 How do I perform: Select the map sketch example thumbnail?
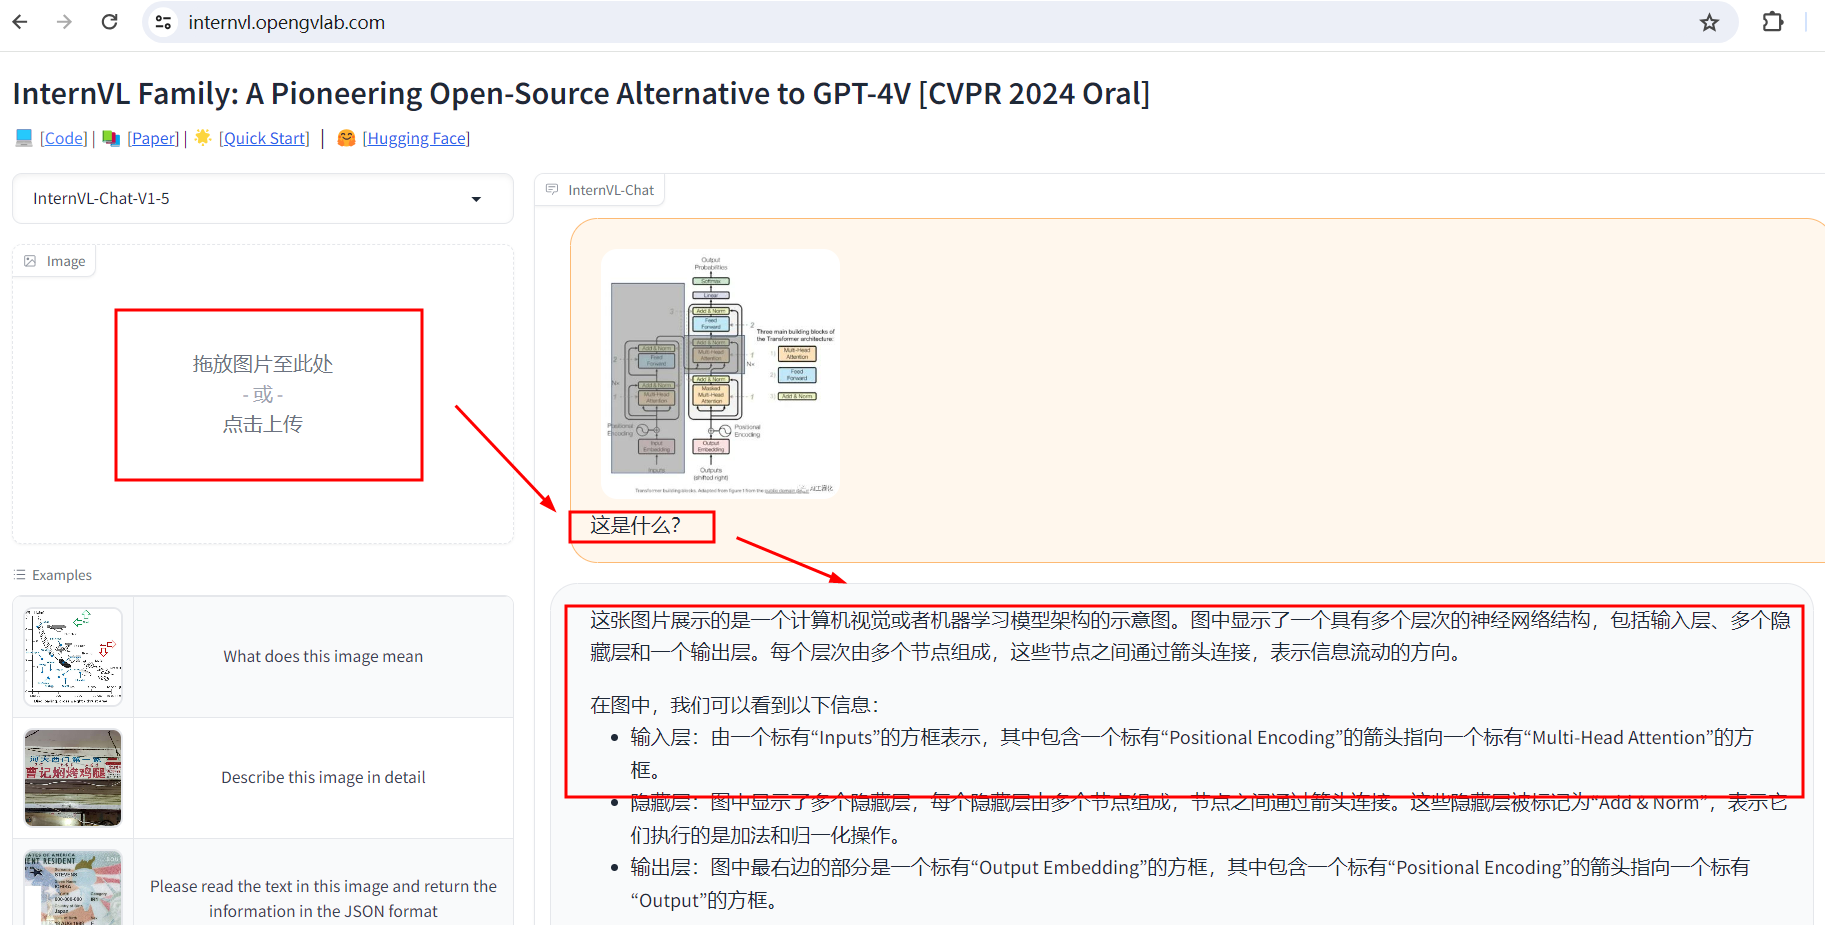pos(71,655)
